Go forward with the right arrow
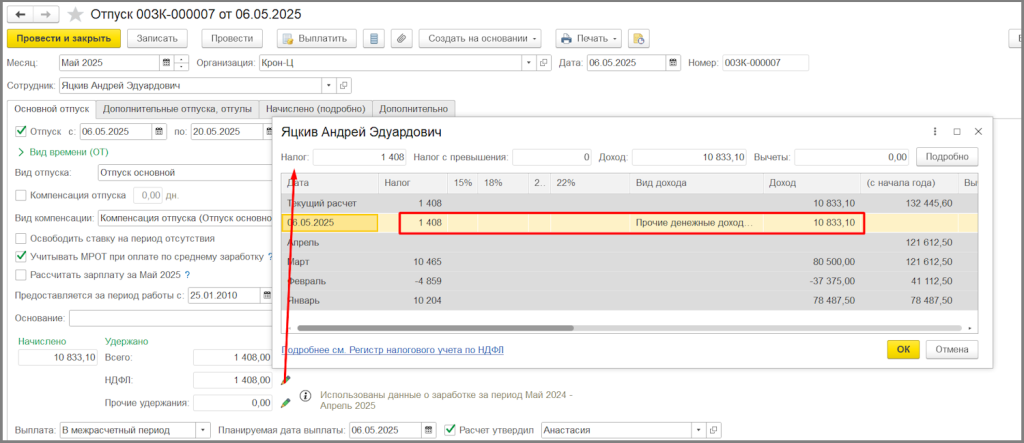This screenshot has width=1024, height=443. pos(46,14)
